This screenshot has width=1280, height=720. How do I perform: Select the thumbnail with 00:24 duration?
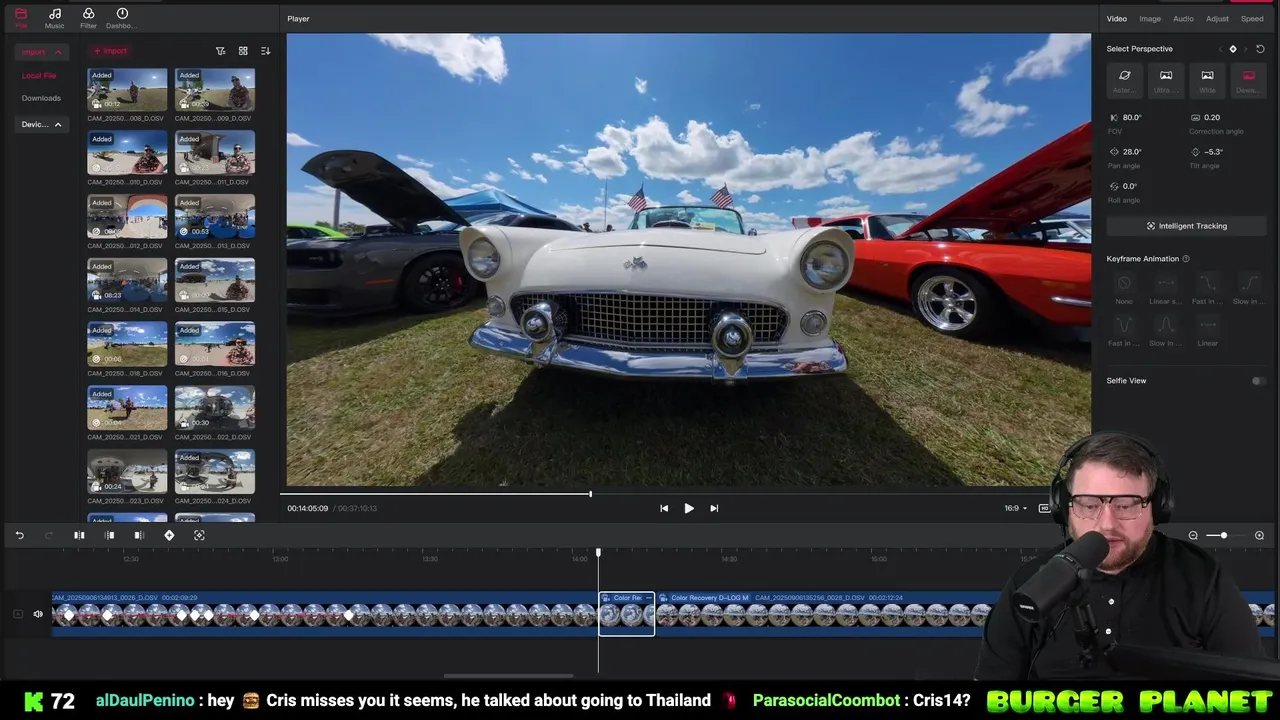pyautogui.click(x=127, y=472)
